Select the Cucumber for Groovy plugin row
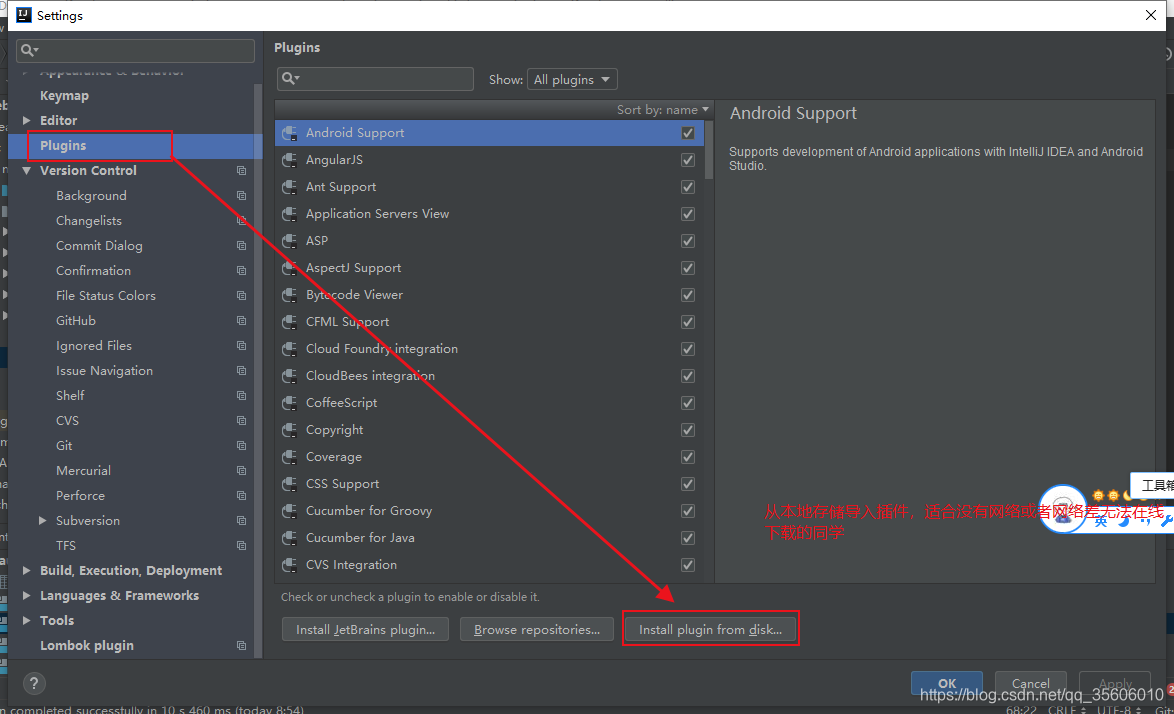The width and height of the screenshot is (1174, 714). [490, 511]
